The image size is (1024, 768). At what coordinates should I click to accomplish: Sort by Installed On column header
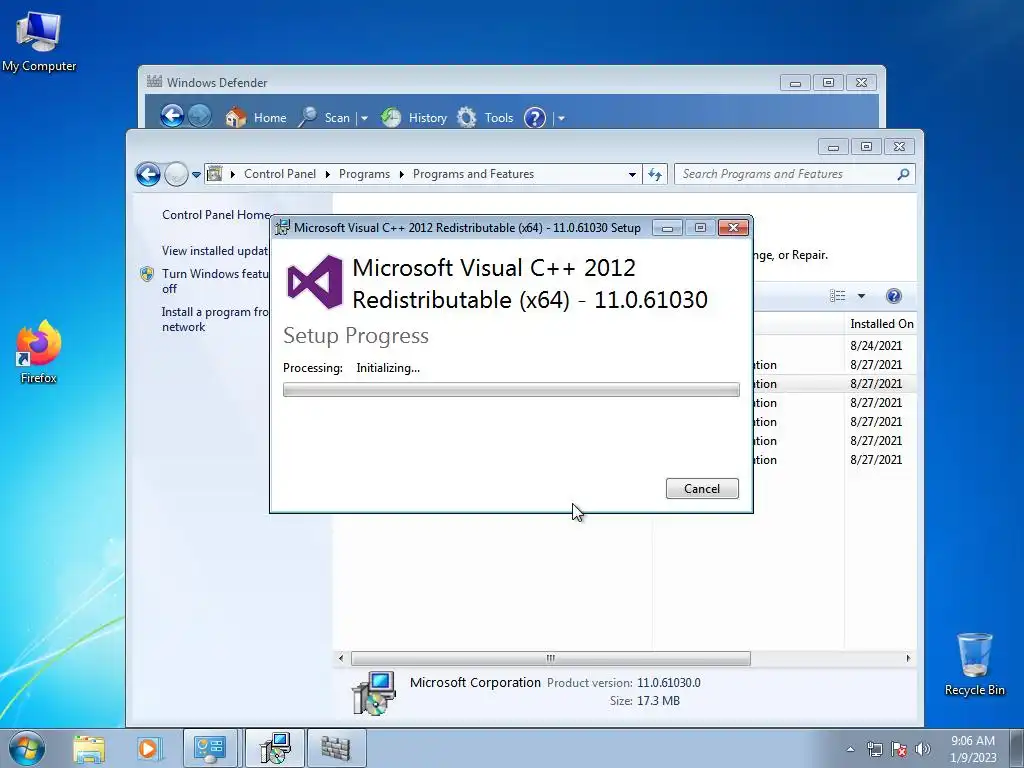click(881, 323)
